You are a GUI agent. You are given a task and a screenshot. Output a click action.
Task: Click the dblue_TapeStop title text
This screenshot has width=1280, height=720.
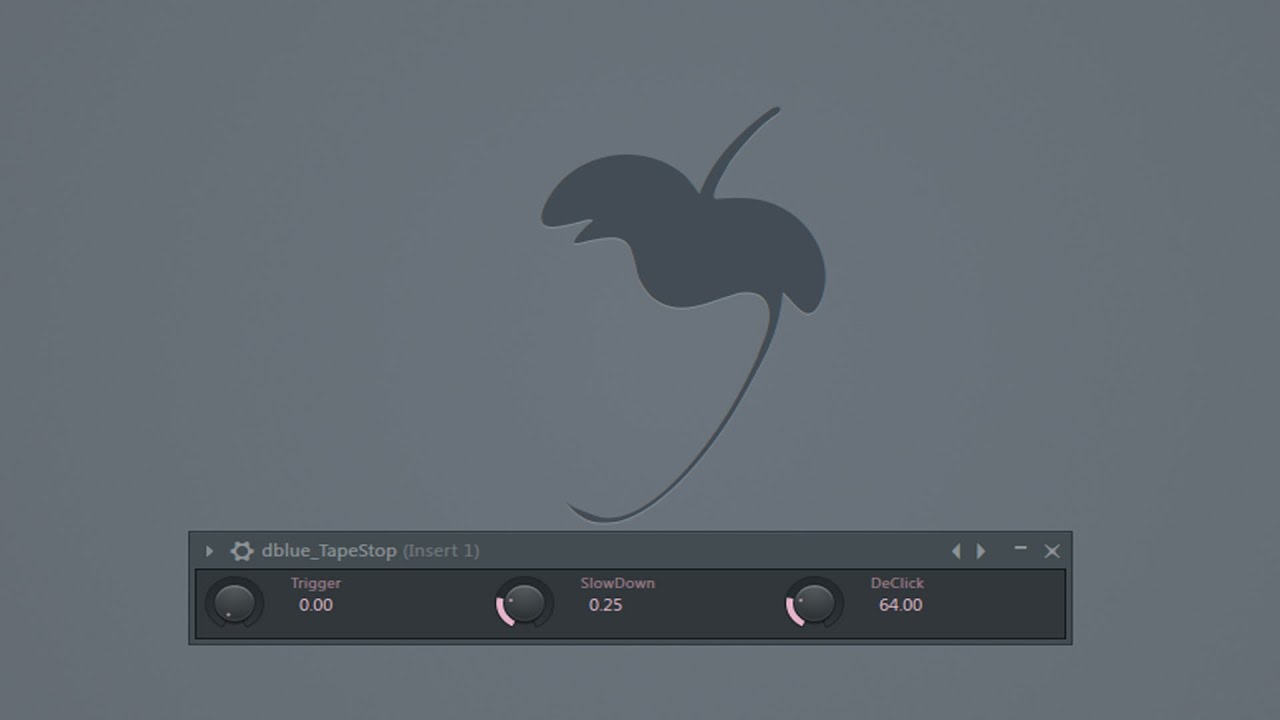point(329,551)
